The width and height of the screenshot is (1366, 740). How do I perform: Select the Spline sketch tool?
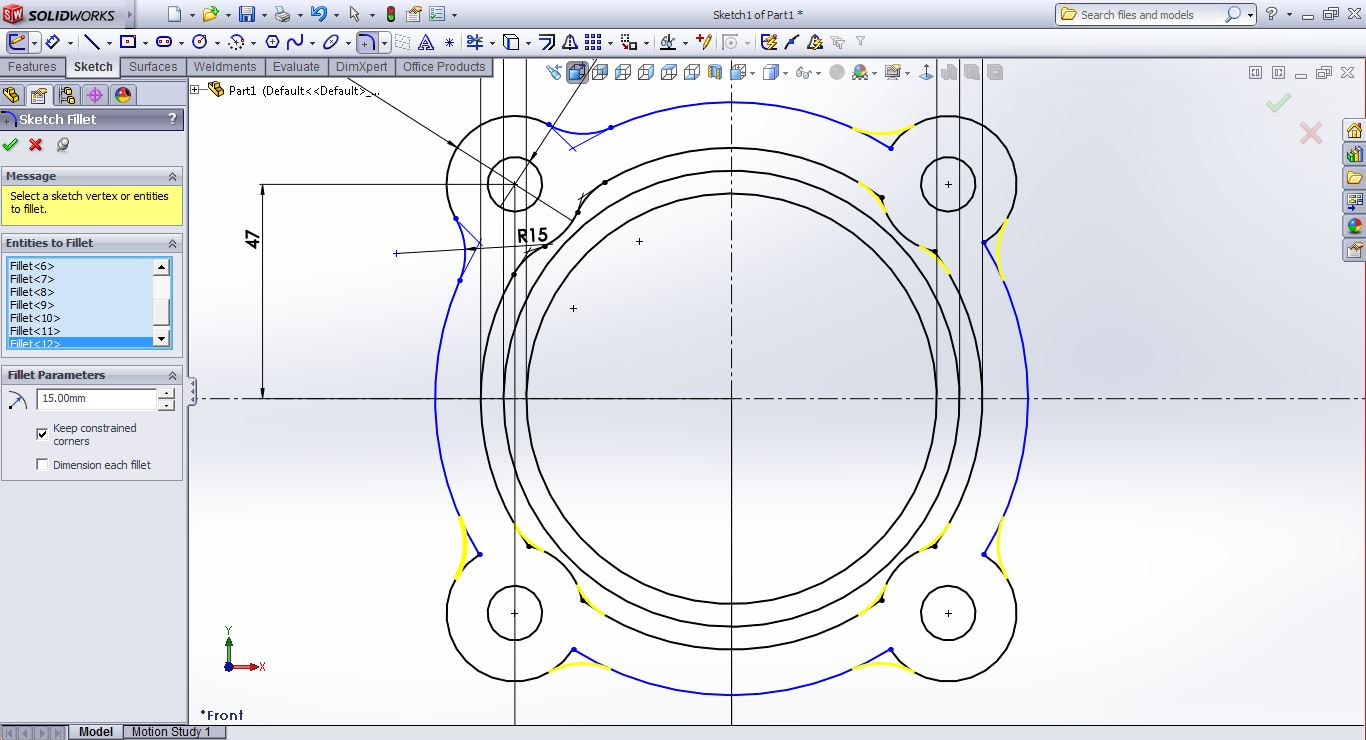295,42
